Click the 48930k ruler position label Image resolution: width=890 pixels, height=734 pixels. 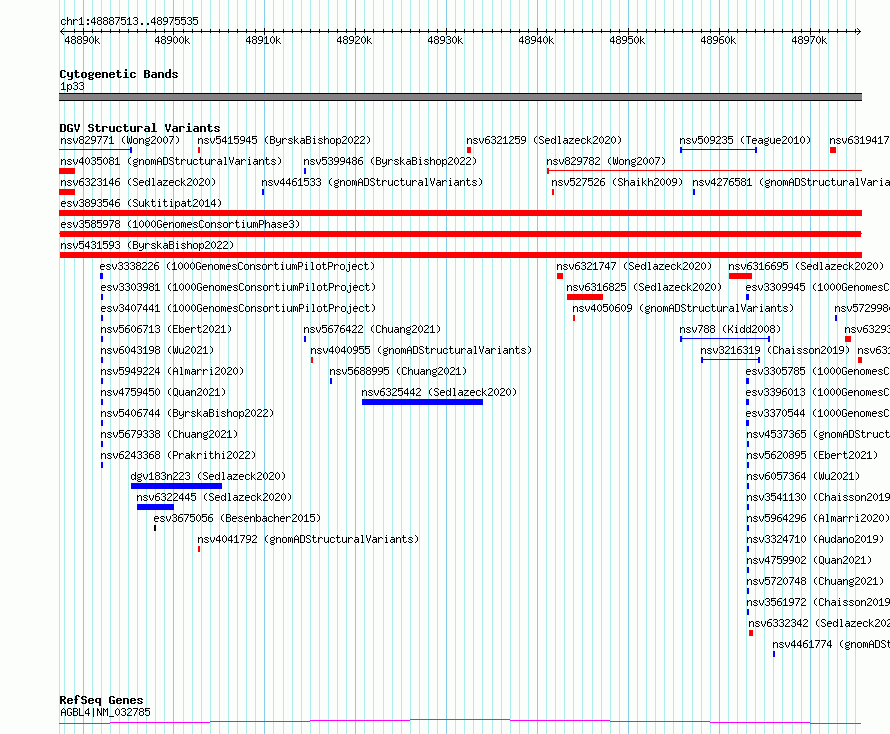[445, 40]
